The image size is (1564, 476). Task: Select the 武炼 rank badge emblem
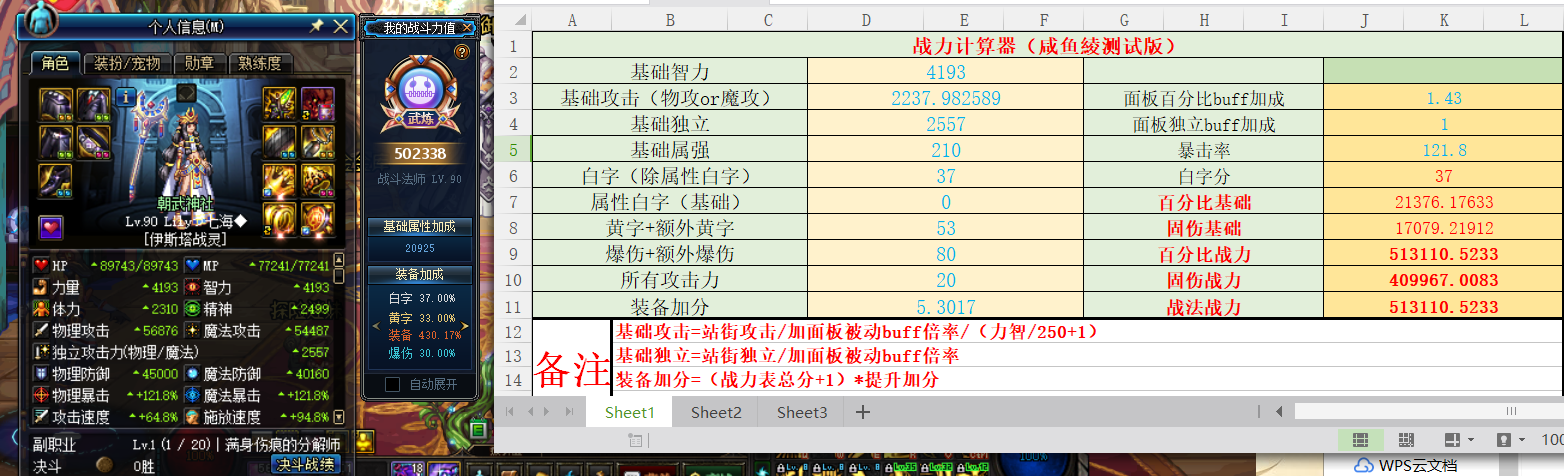pyautogui.click(x=419, y=96)
